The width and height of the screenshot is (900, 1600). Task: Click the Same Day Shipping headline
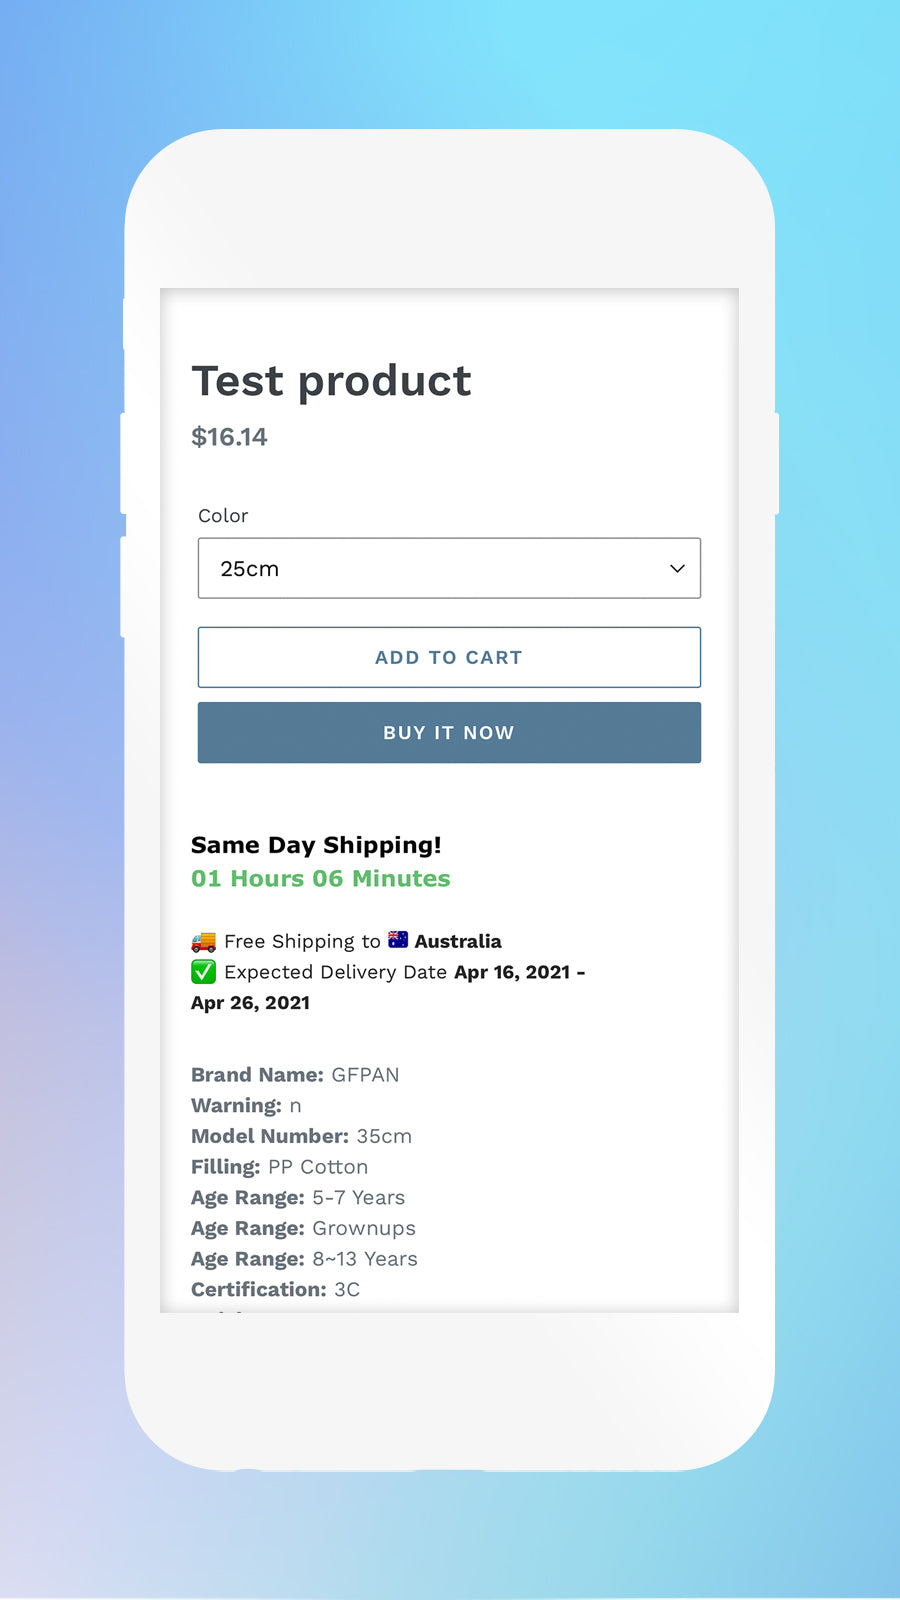click(316, 845)
